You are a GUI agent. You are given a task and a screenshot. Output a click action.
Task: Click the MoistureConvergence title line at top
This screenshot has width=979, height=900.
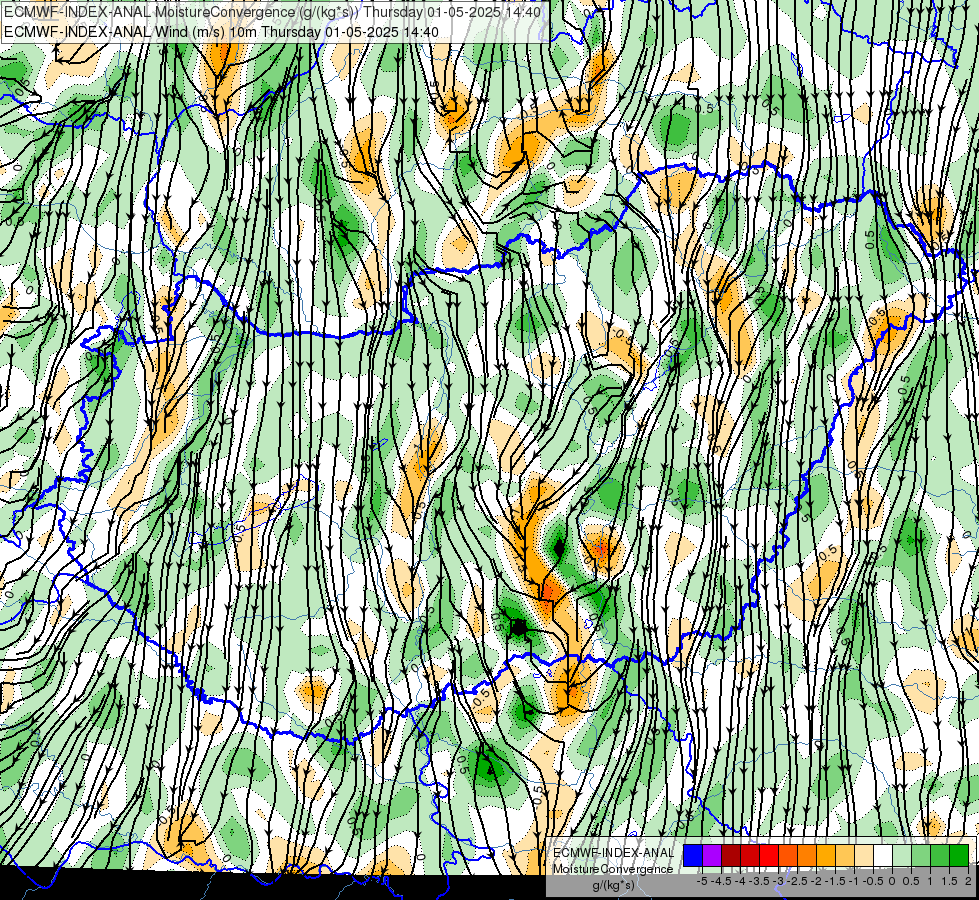272,12
